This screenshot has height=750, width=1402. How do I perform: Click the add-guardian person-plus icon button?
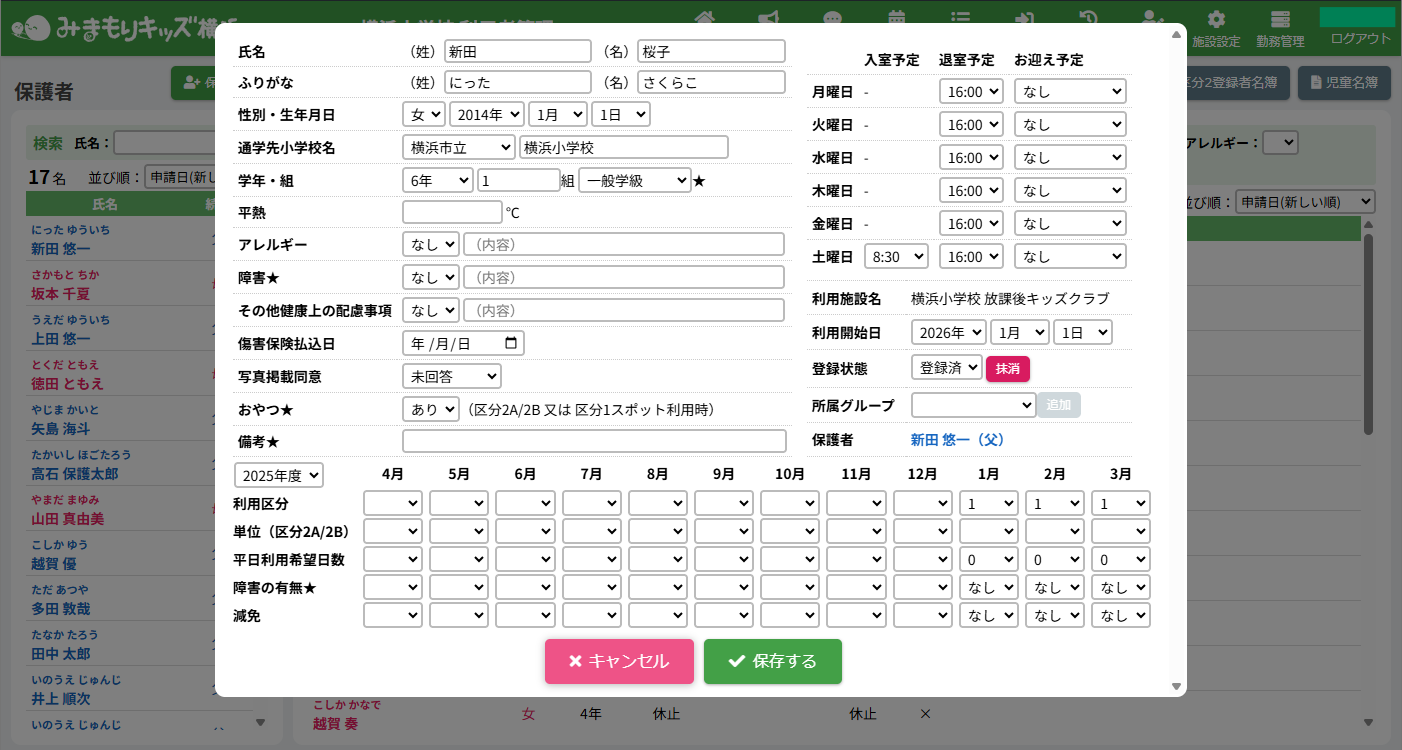coord(192,83)
